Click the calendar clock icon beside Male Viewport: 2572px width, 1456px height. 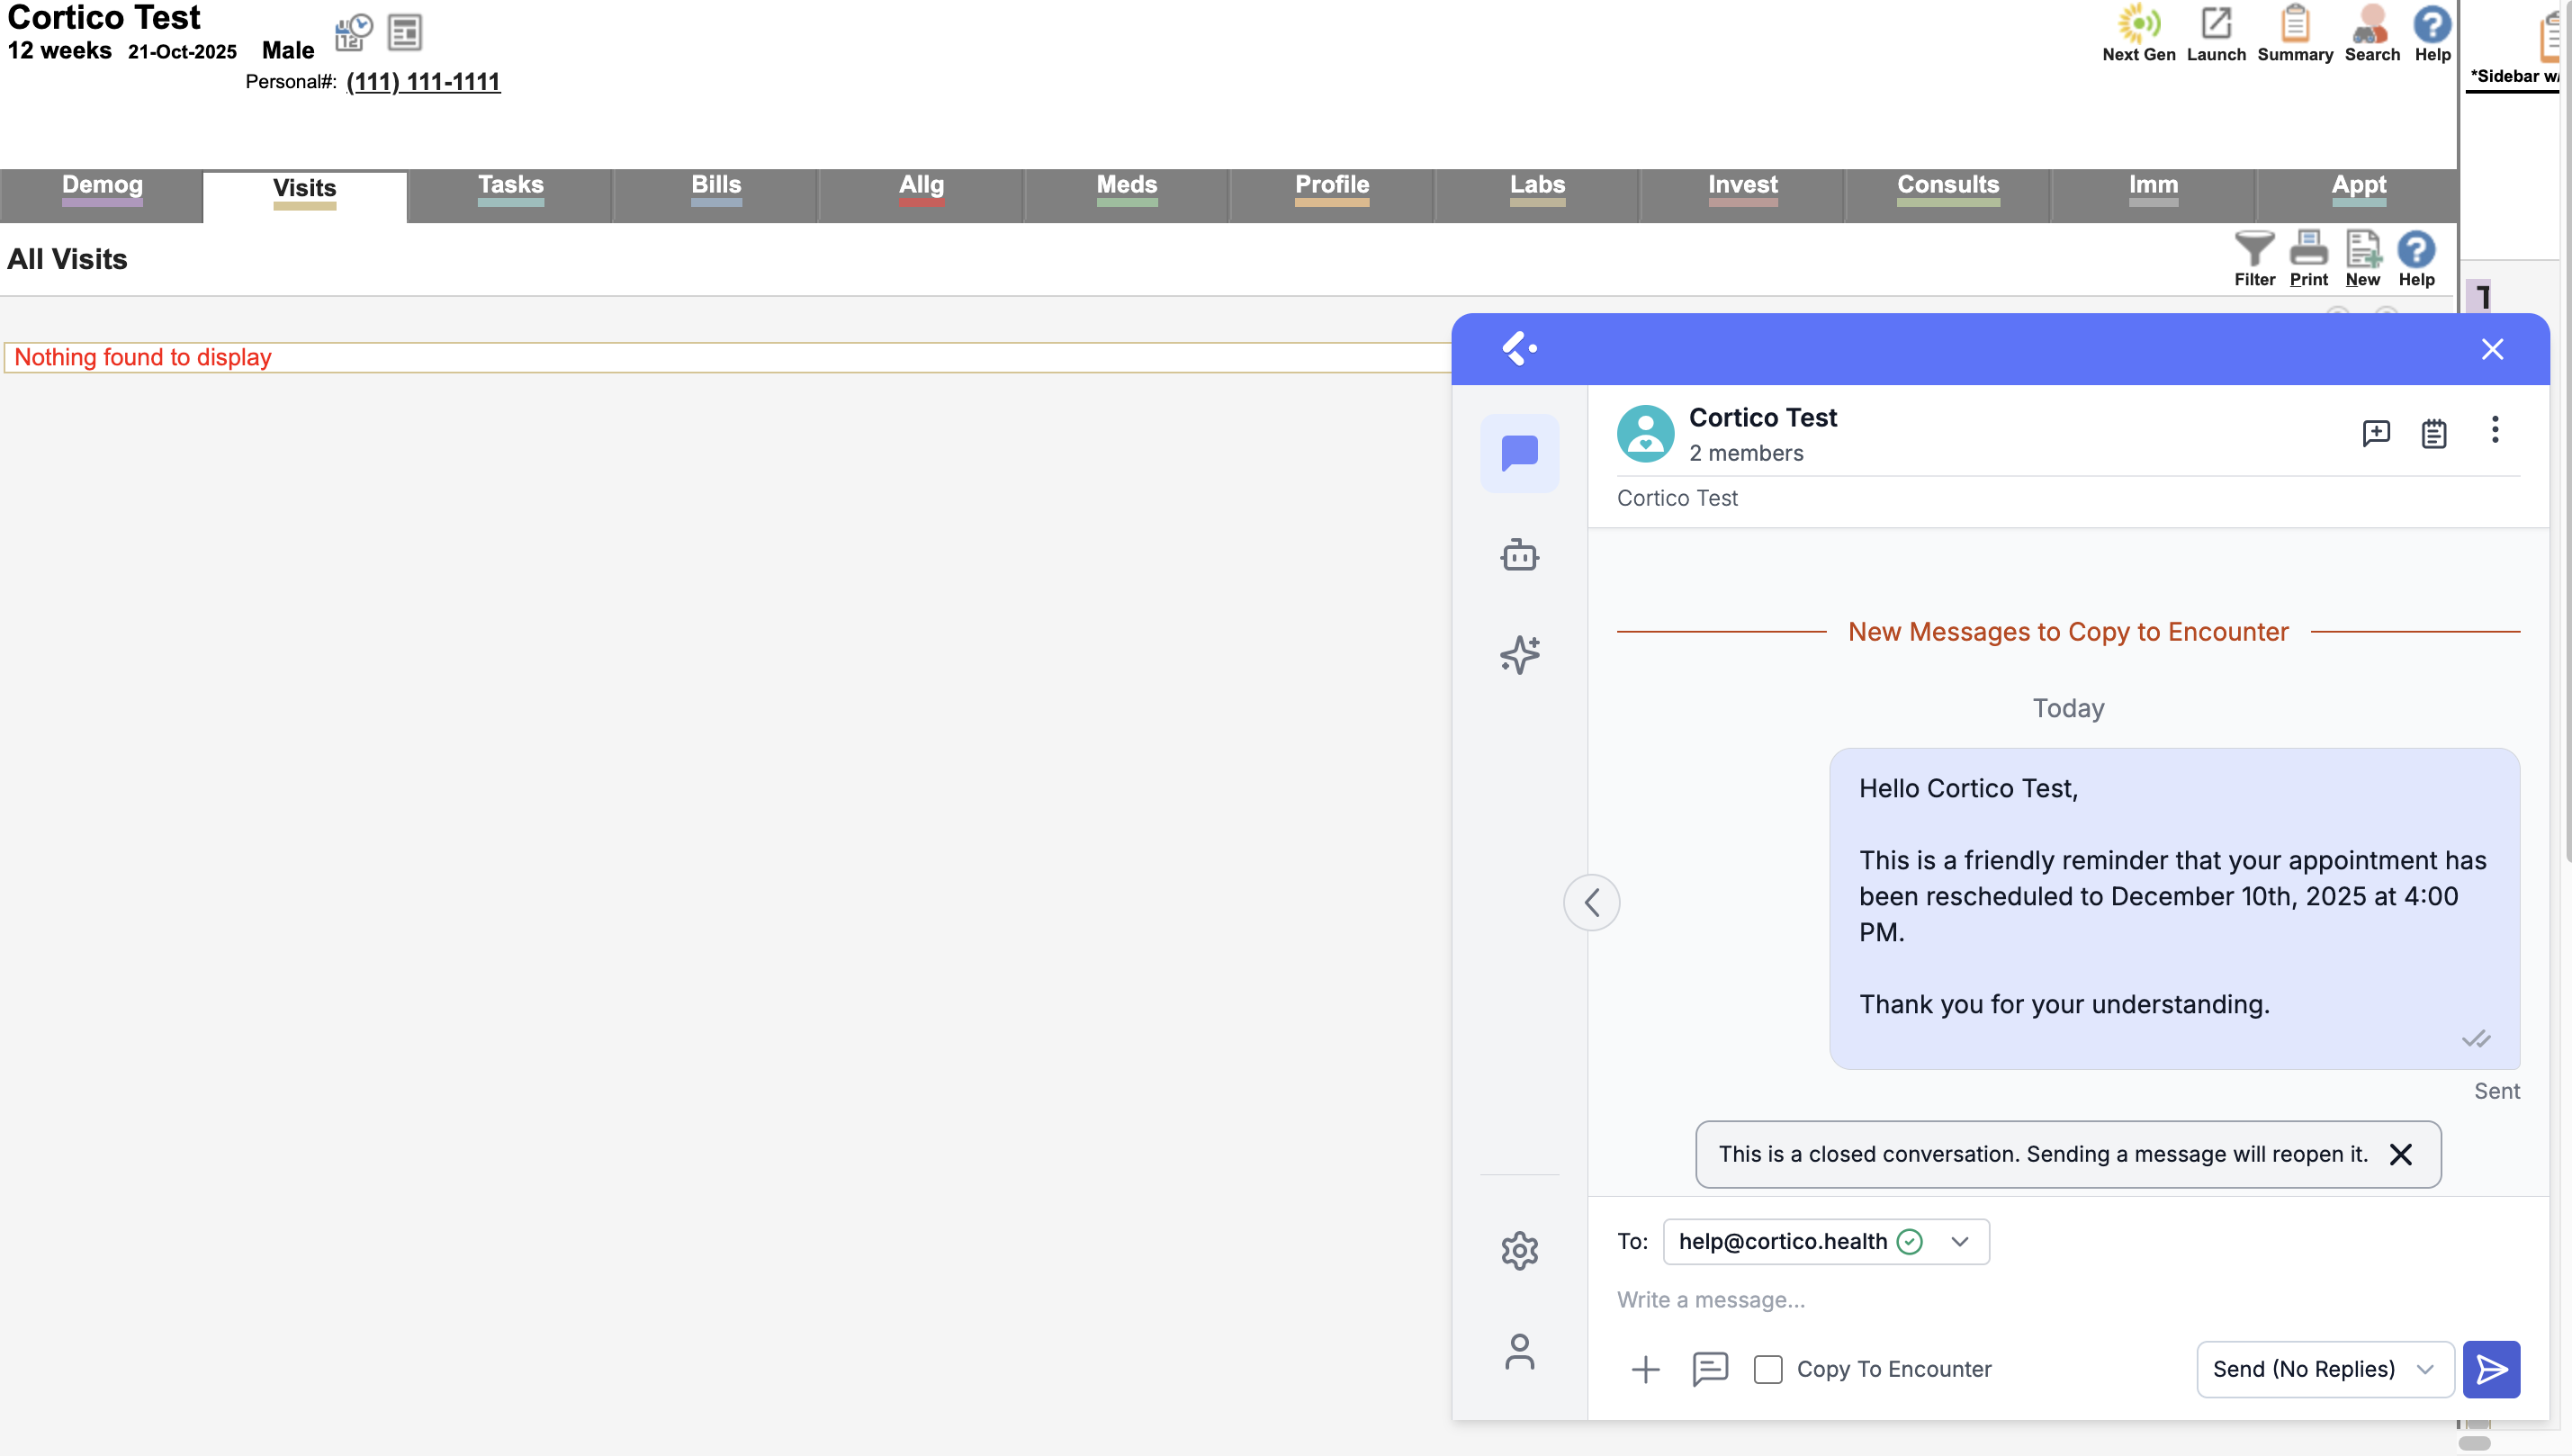(x=353, y=32)
